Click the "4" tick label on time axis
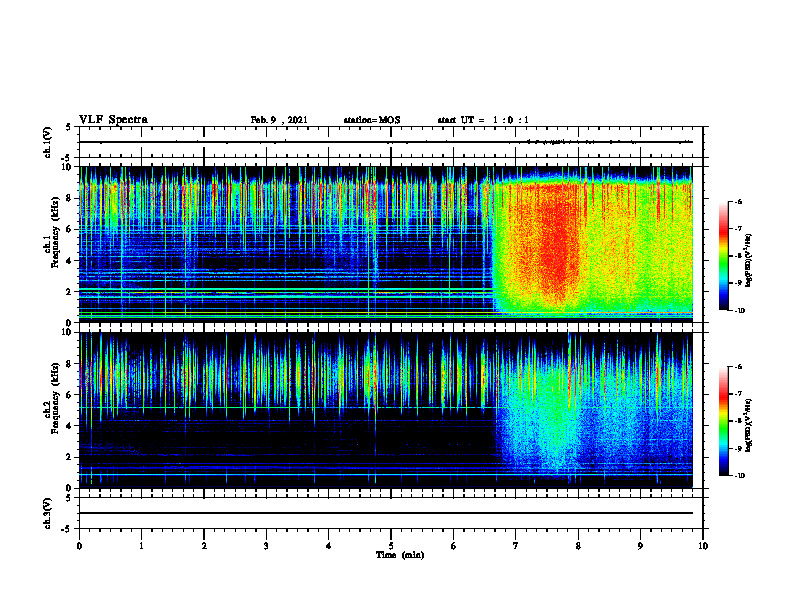The height and width of the screenshot is (612, 792). tap(329, 546)
